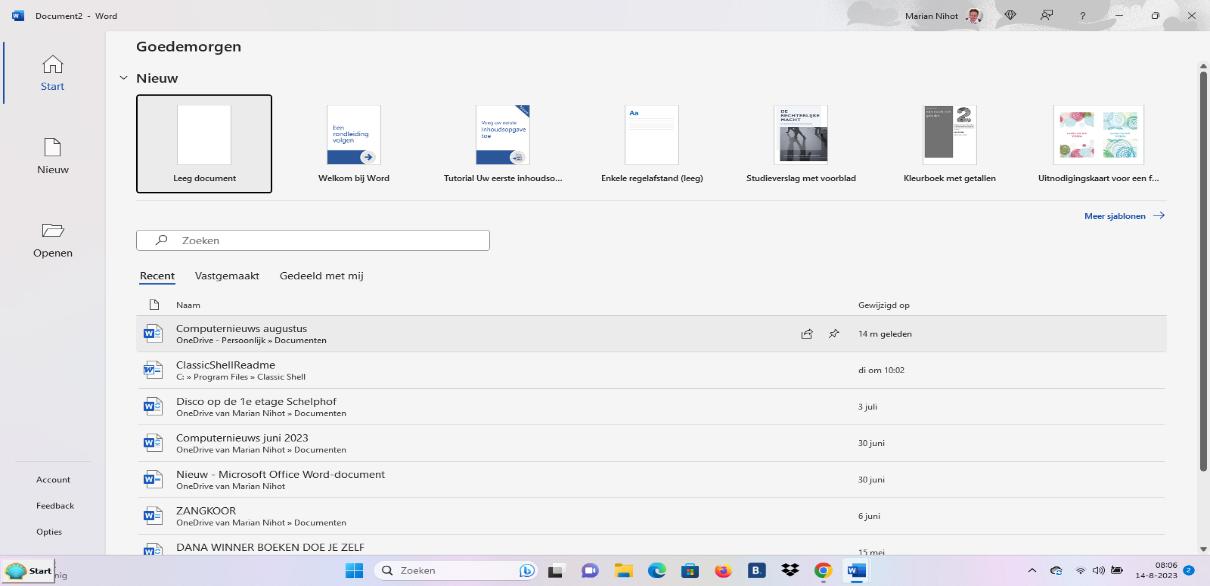Open the Windows Start logo on taskbar
The image size is (1210, 586).
354,571
